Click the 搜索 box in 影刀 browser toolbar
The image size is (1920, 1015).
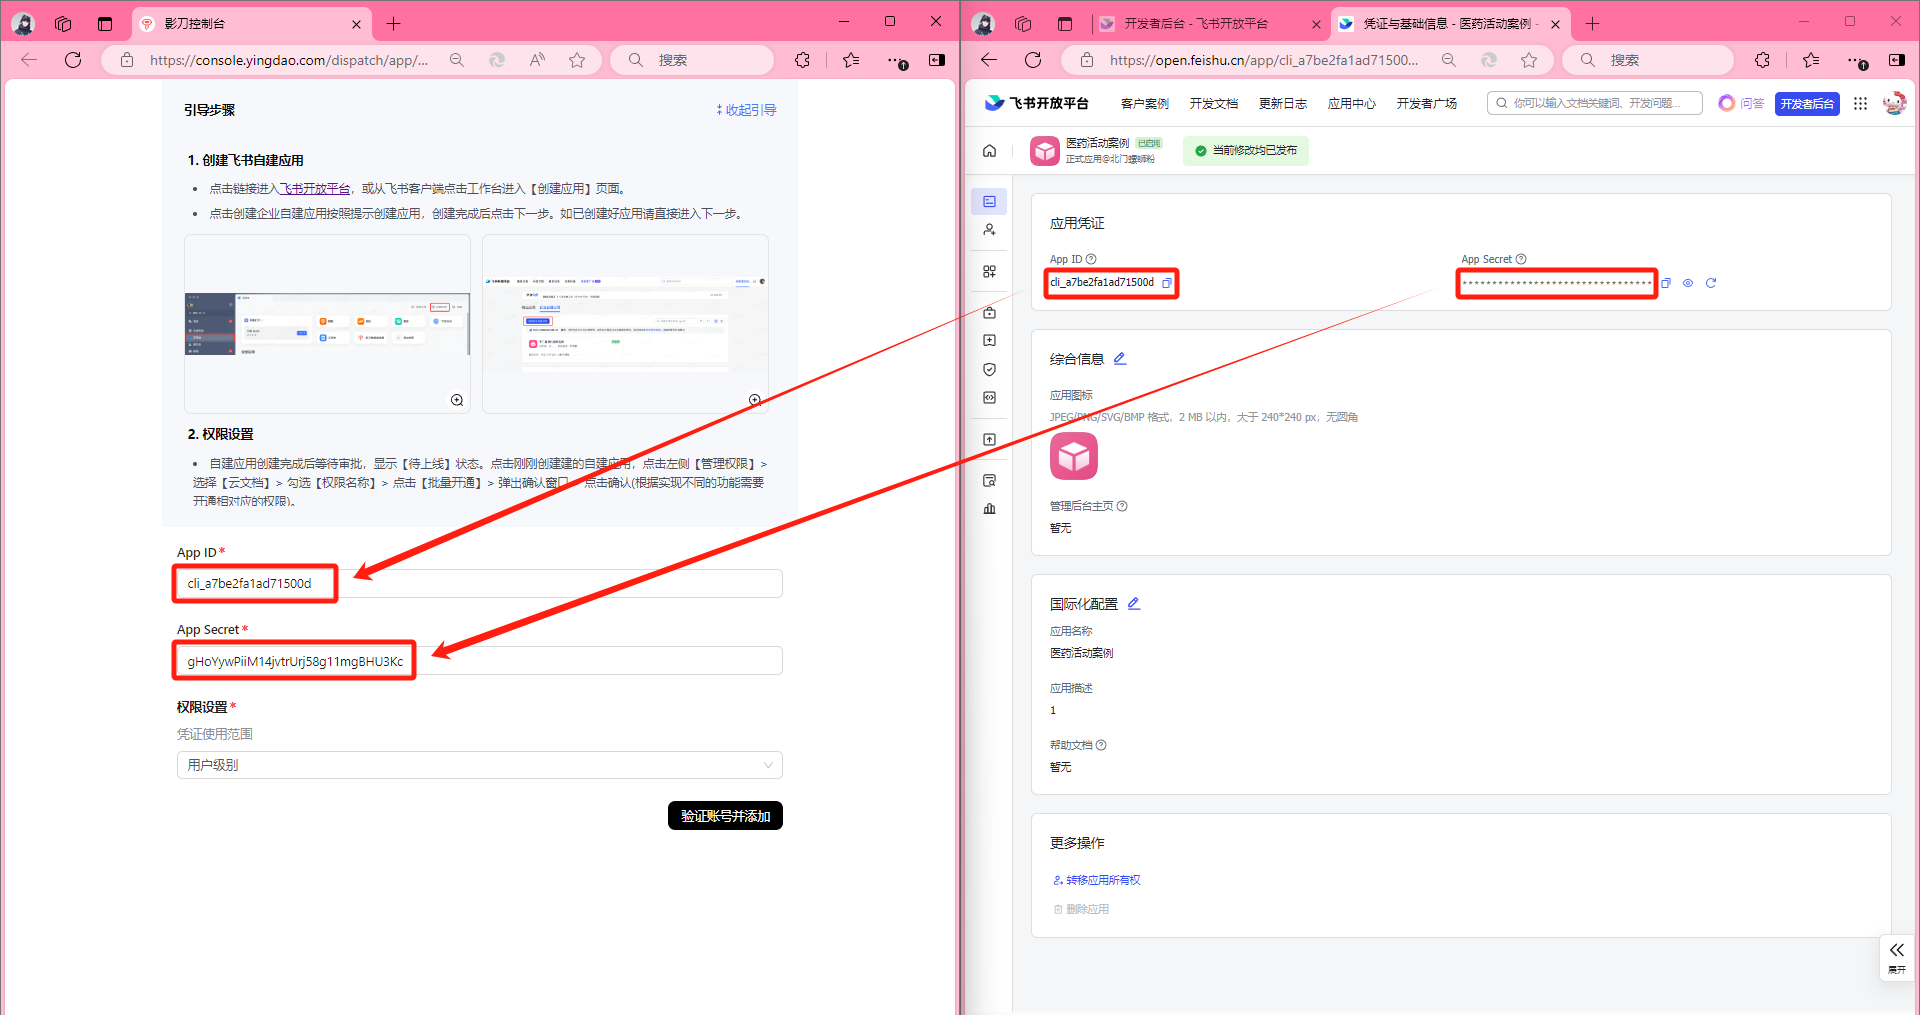[x=692, y=60]
